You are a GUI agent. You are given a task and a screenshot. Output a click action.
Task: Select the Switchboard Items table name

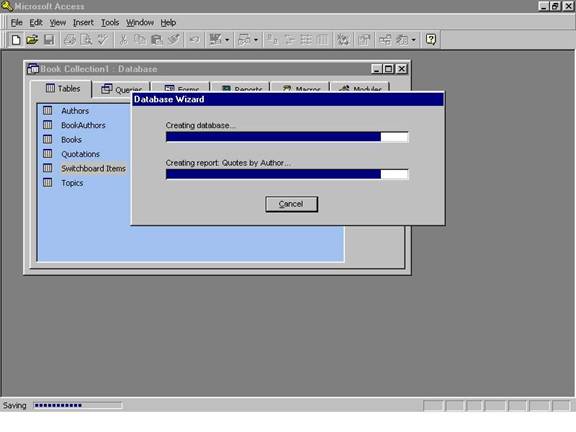[x=93, y=169]
